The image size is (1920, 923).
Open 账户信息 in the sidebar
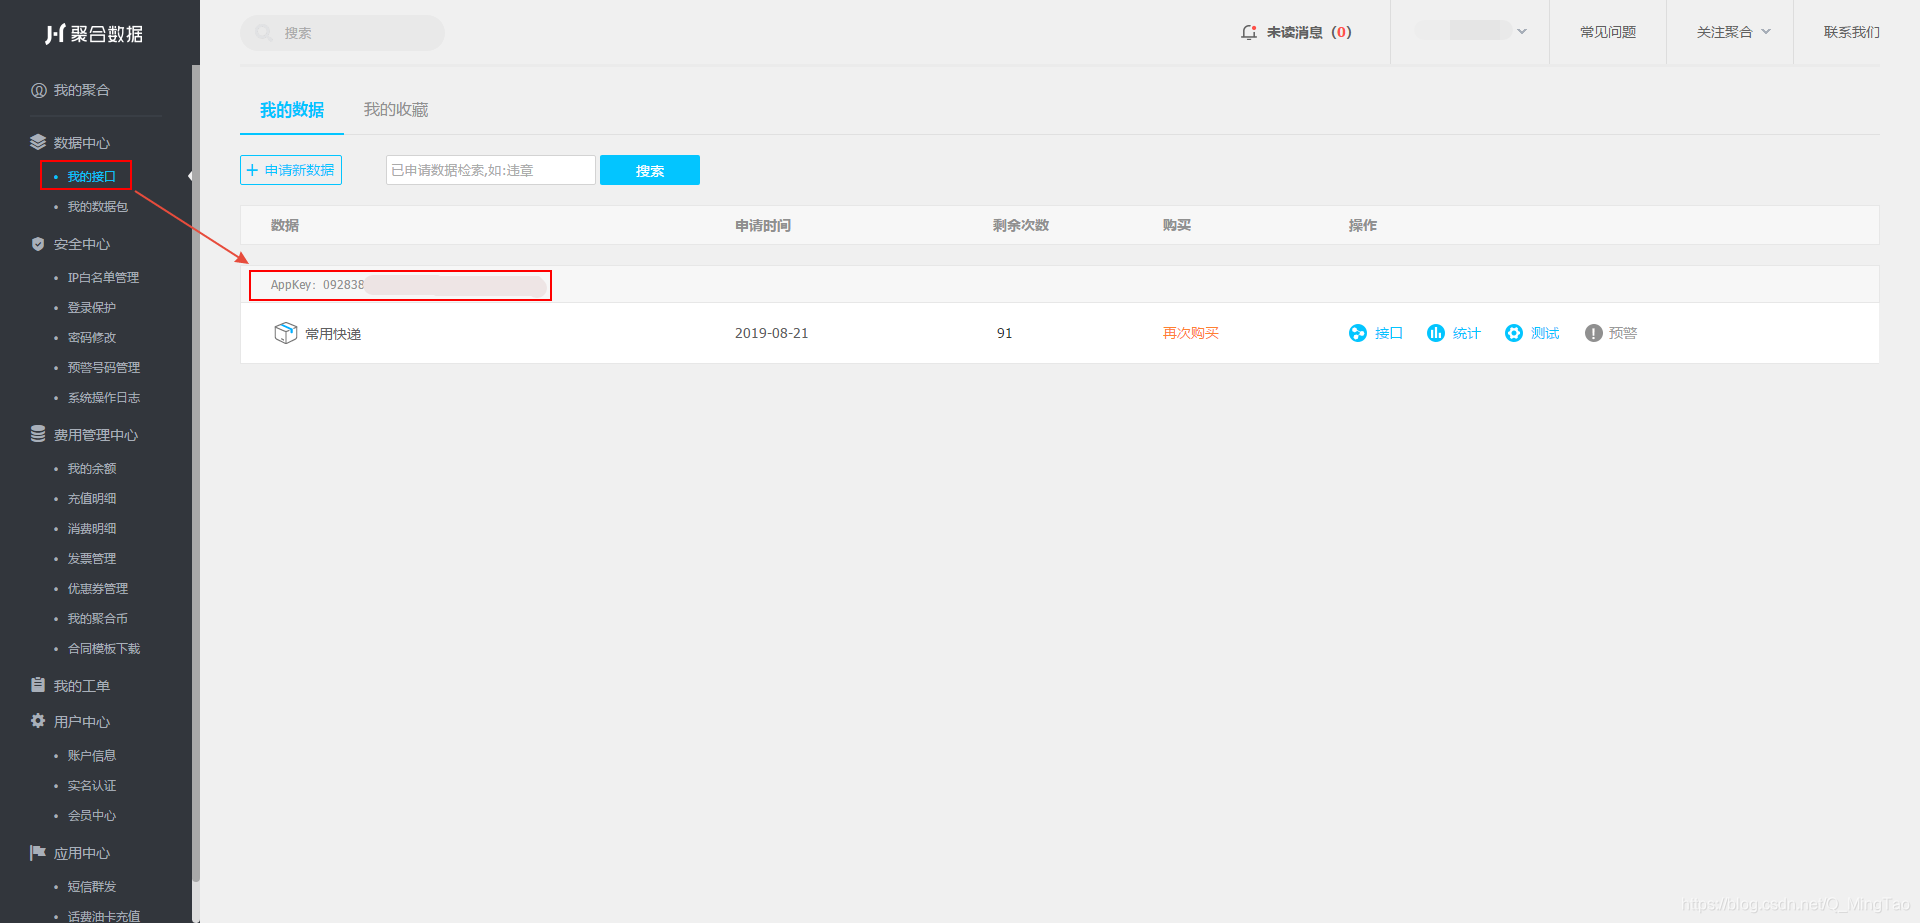pos(92,755)
